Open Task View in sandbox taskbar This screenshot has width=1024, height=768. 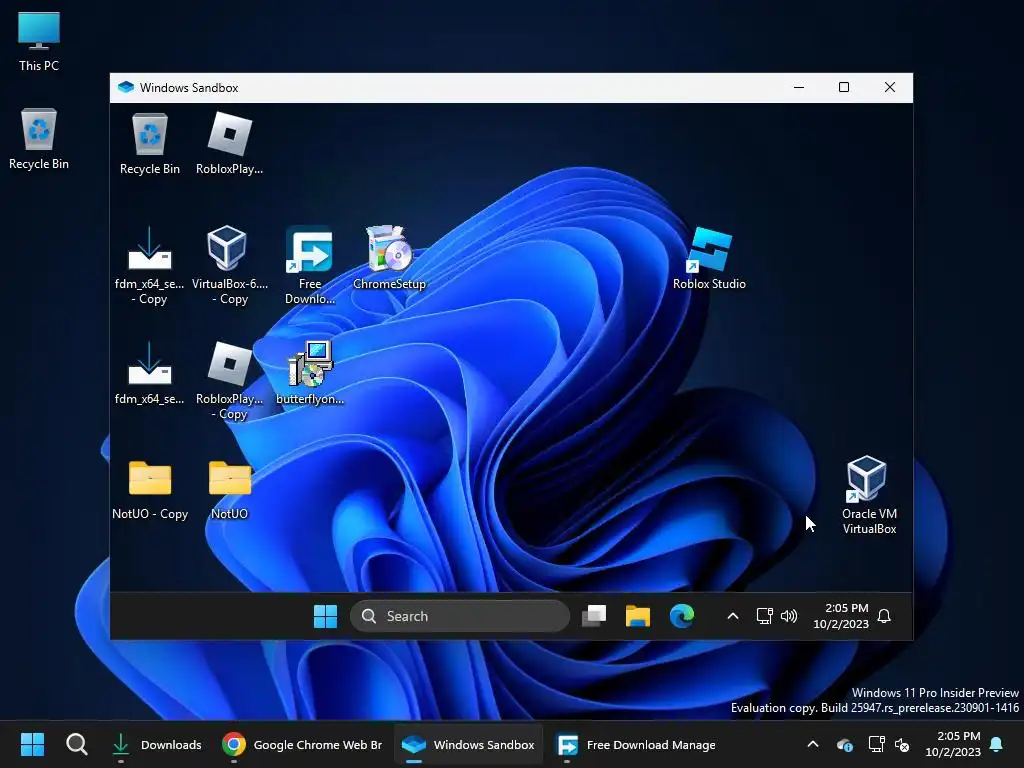pyautogui.click(x=594, y=616)
